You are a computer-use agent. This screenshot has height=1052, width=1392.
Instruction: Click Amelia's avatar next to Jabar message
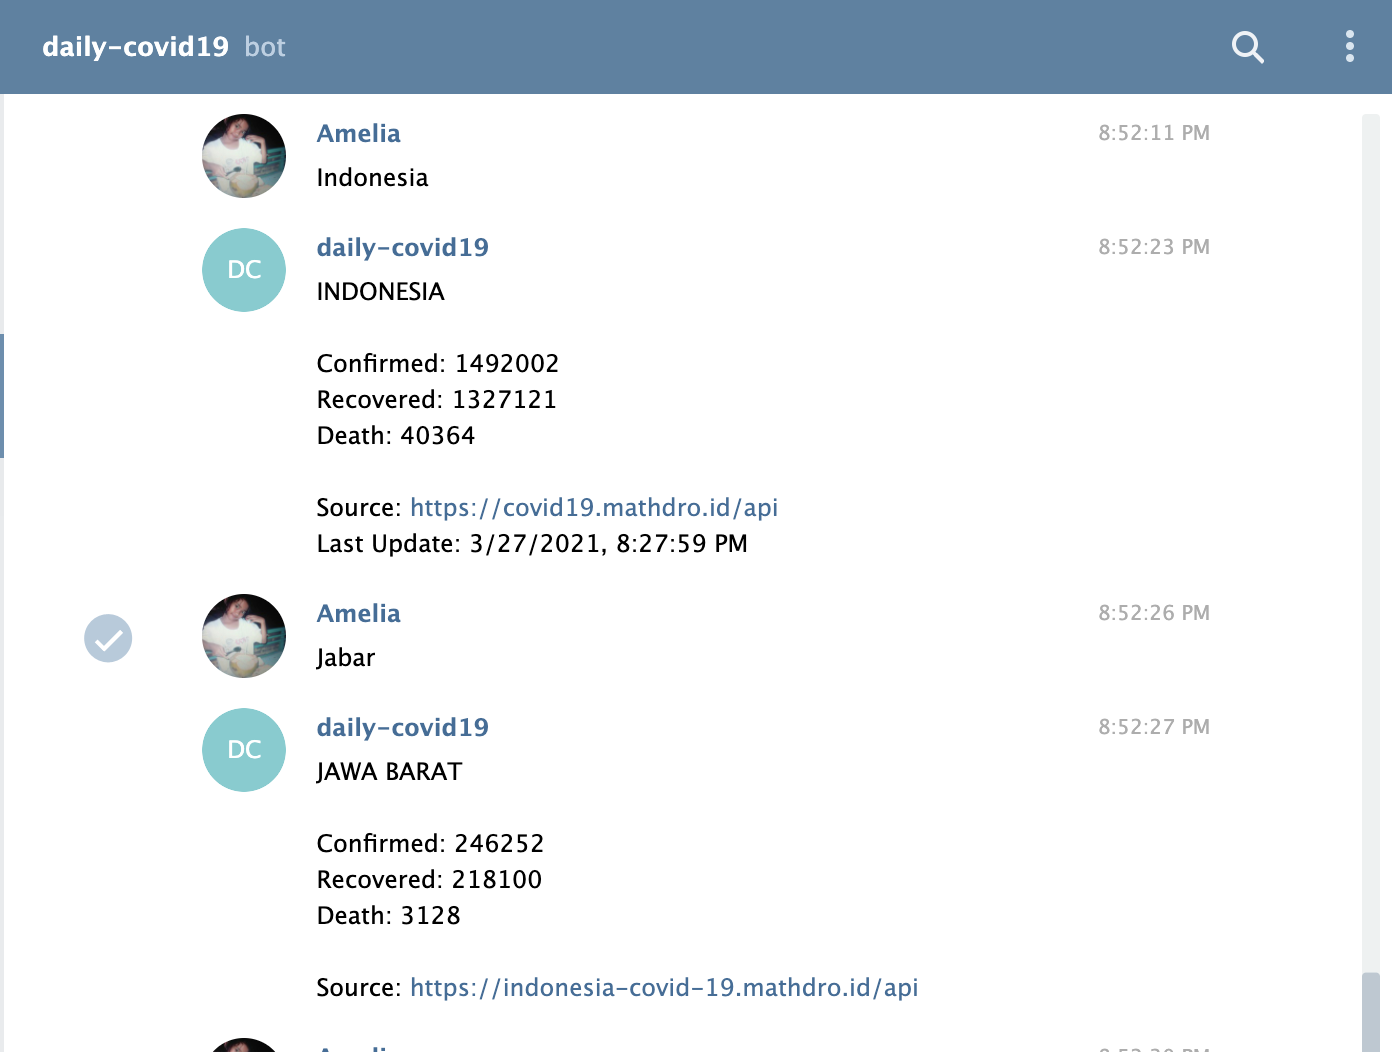click(x=244, y=636)
